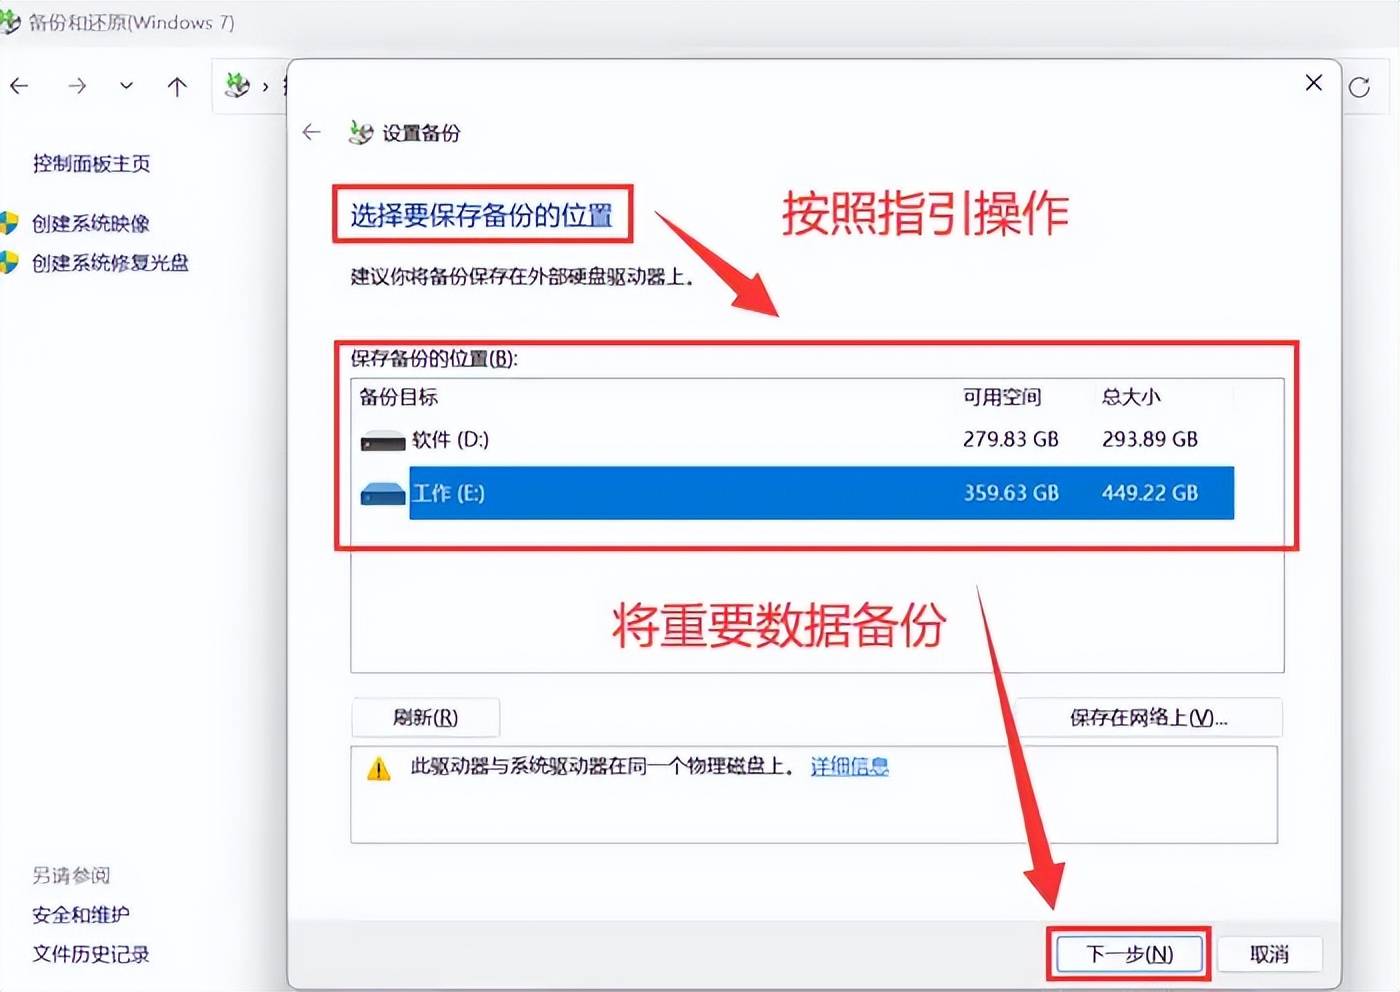1400x992 pixels.
Task: Open the recent locations chevron dropdown
Action: 126,86
